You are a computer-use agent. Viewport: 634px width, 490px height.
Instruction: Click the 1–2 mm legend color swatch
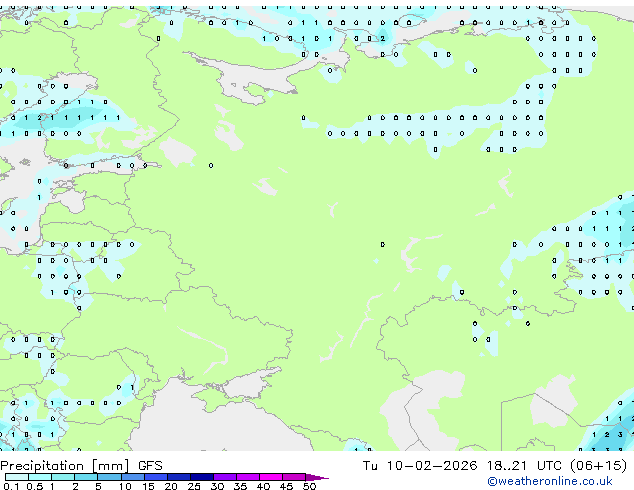tap(63, 477)
